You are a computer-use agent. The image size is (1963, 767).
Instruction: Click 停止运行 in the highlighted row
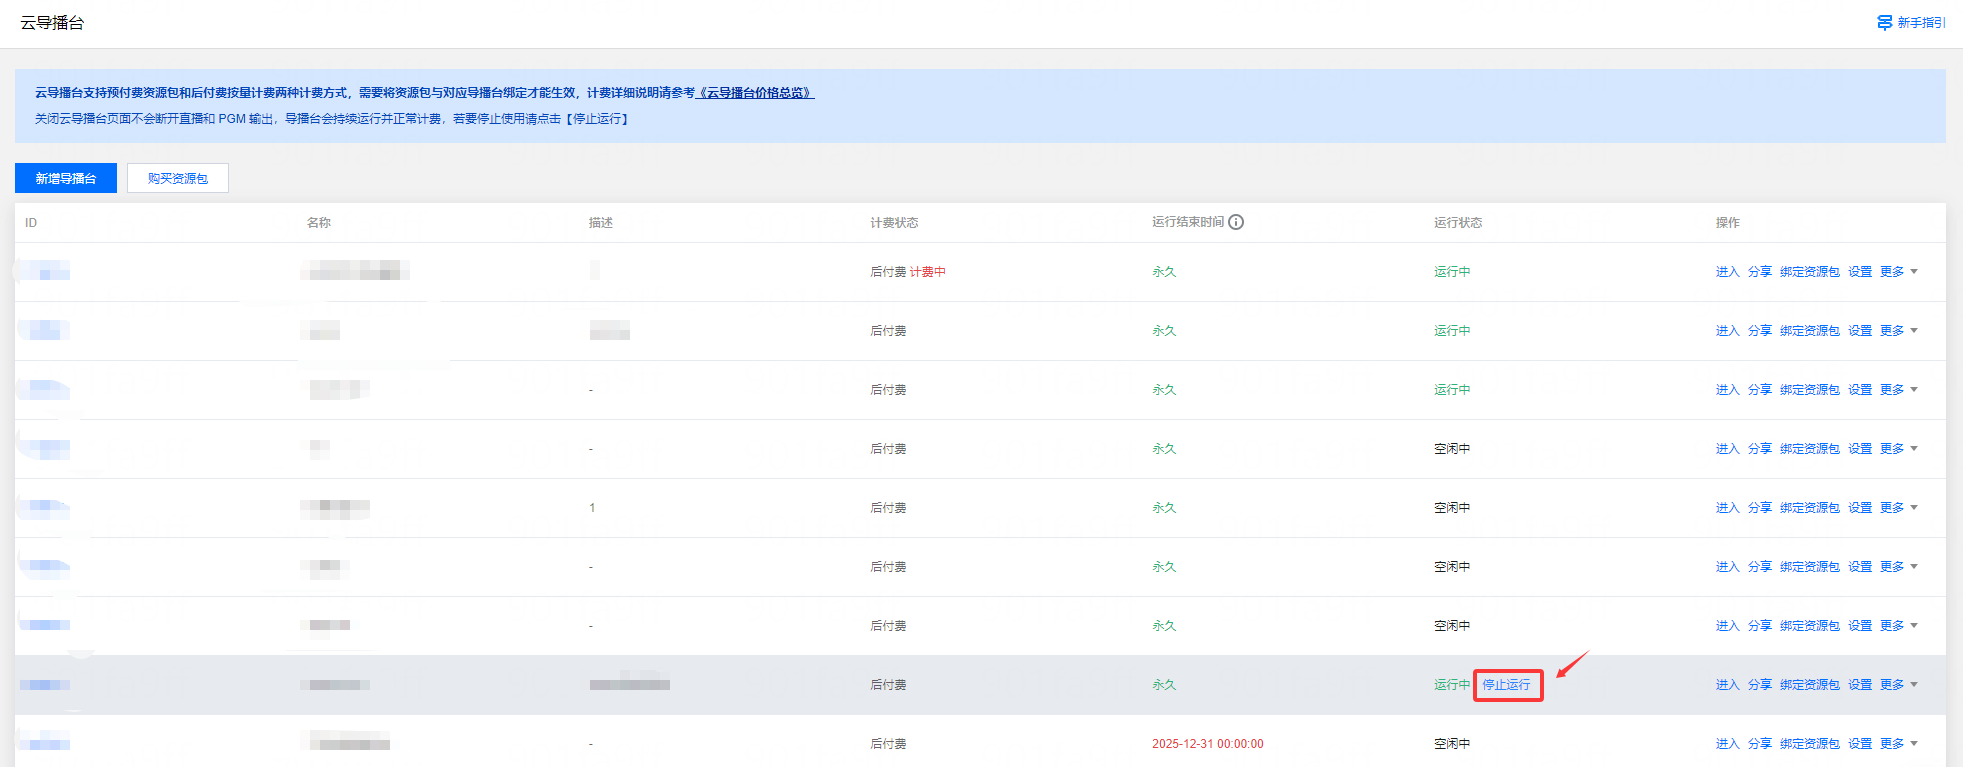tap(1506, 685)
